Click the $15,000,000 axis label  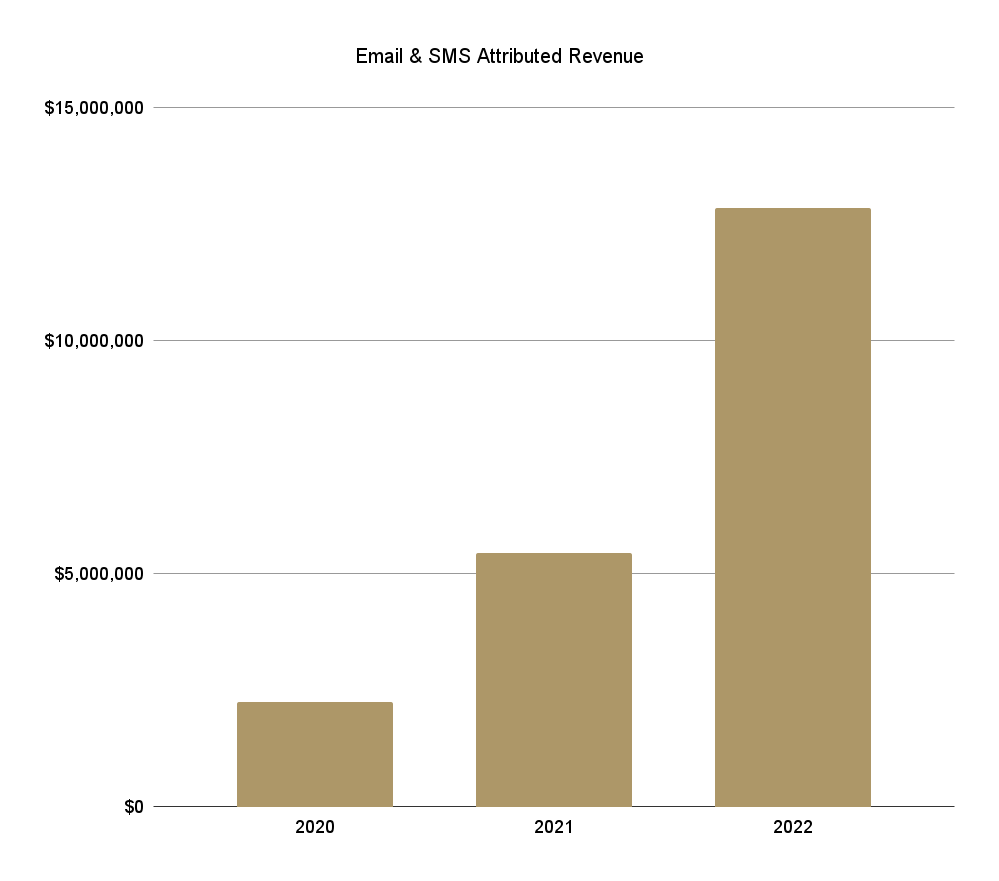point(94,108)
